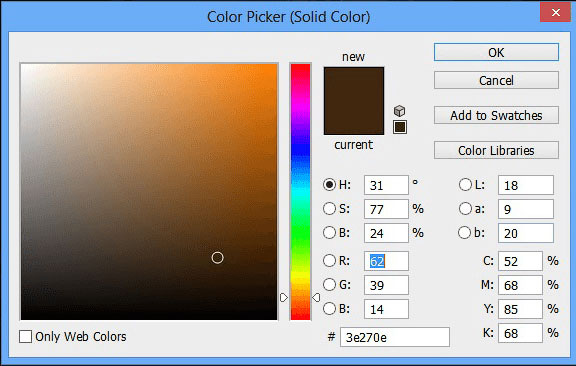The height and width of the screenshot is (366, 576).
Task: Click the web-safe color cube warning icon
Action: (399, 111)
